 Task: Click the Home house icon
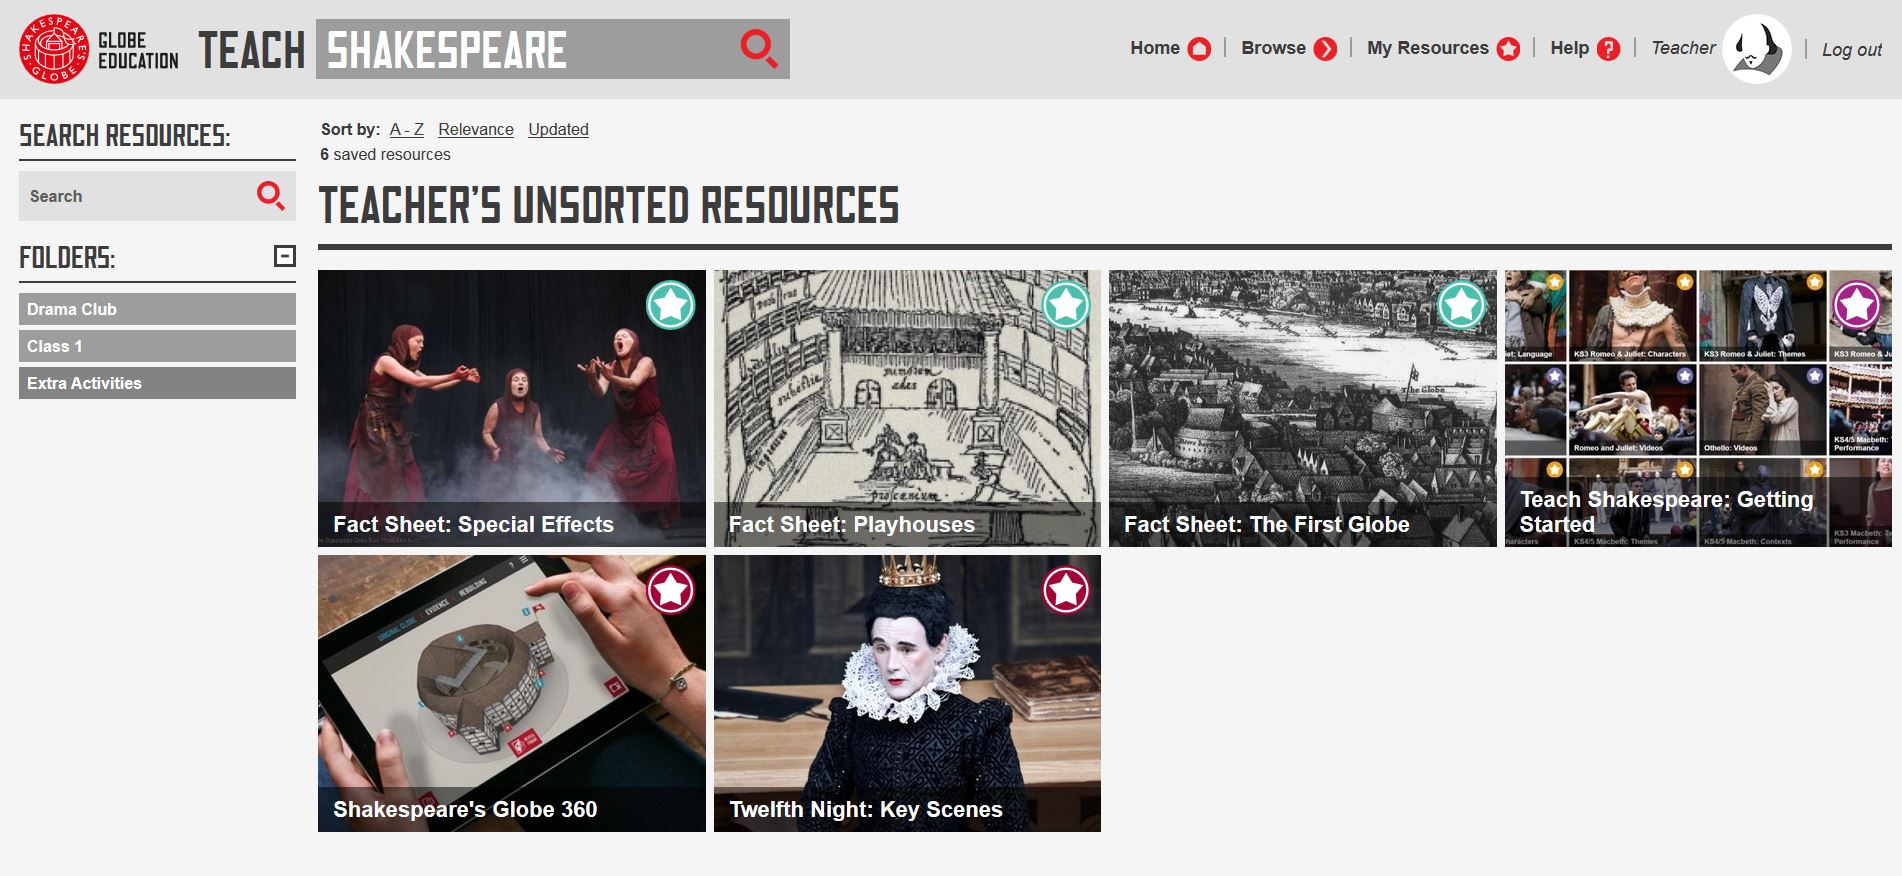[x=1199, y=48]
